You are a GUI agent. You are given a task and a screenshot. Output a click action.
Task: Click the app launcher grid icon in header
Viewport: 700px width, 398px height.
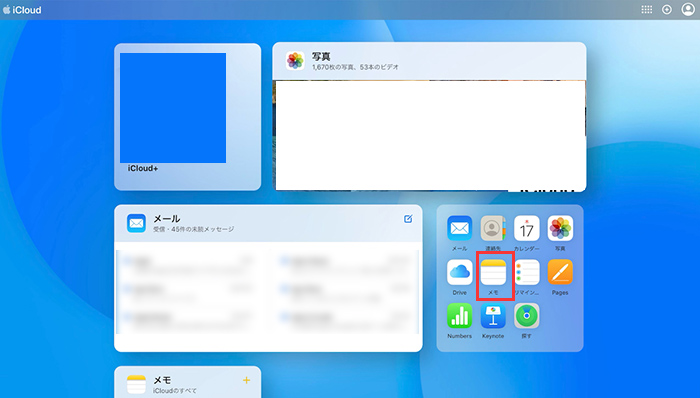[x=646, y=9]
